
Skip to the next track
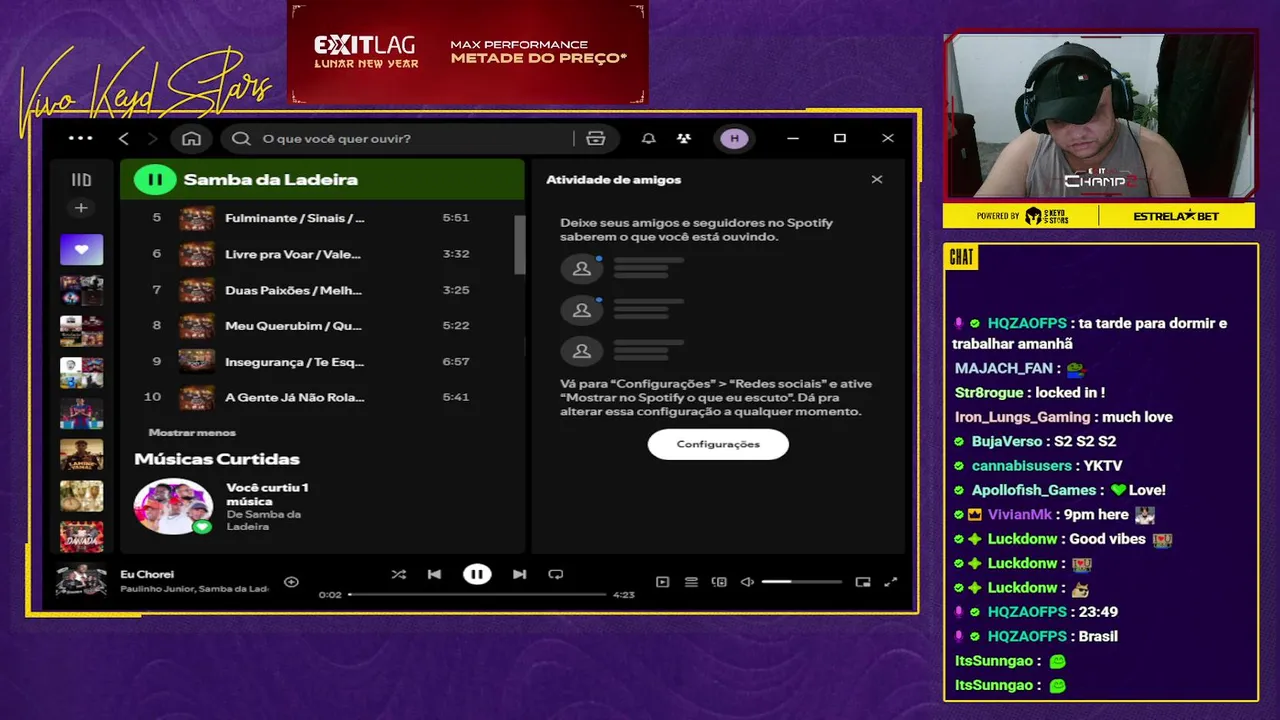pyautogui.click(x=519, y=574)
